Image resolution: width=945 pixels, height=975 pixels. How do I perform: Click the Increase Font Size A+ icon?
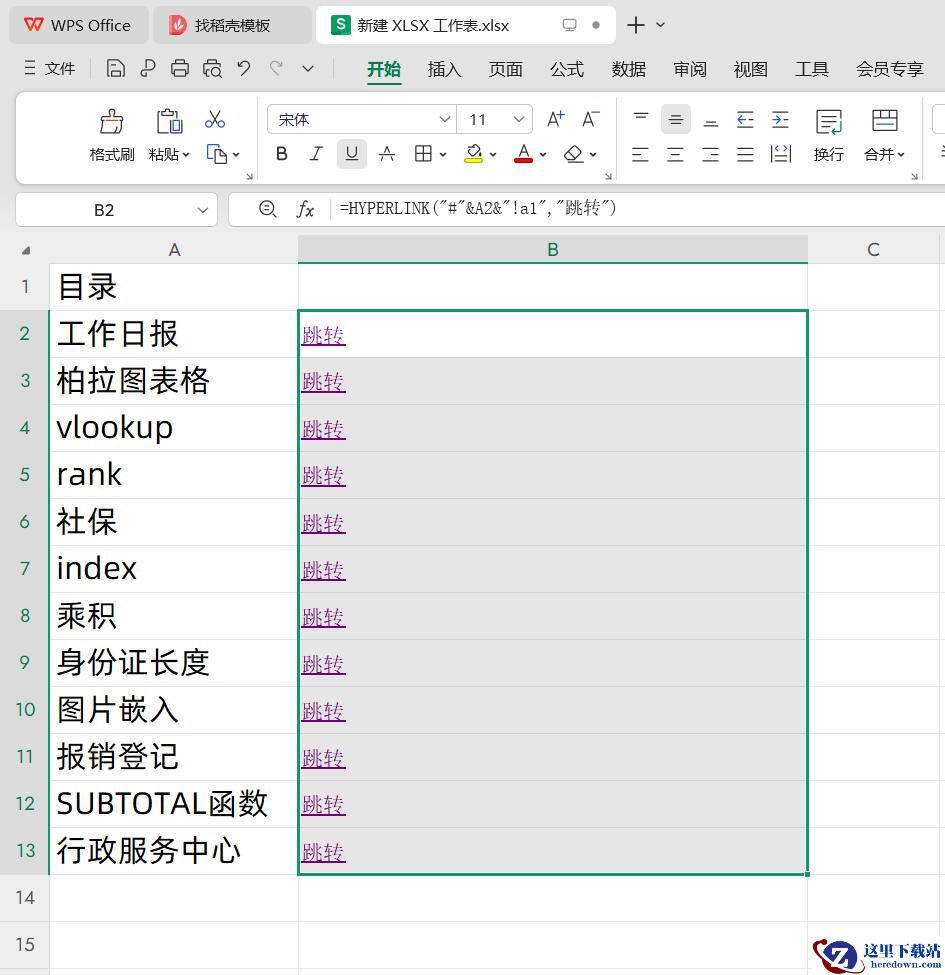[x=555, y=119]
